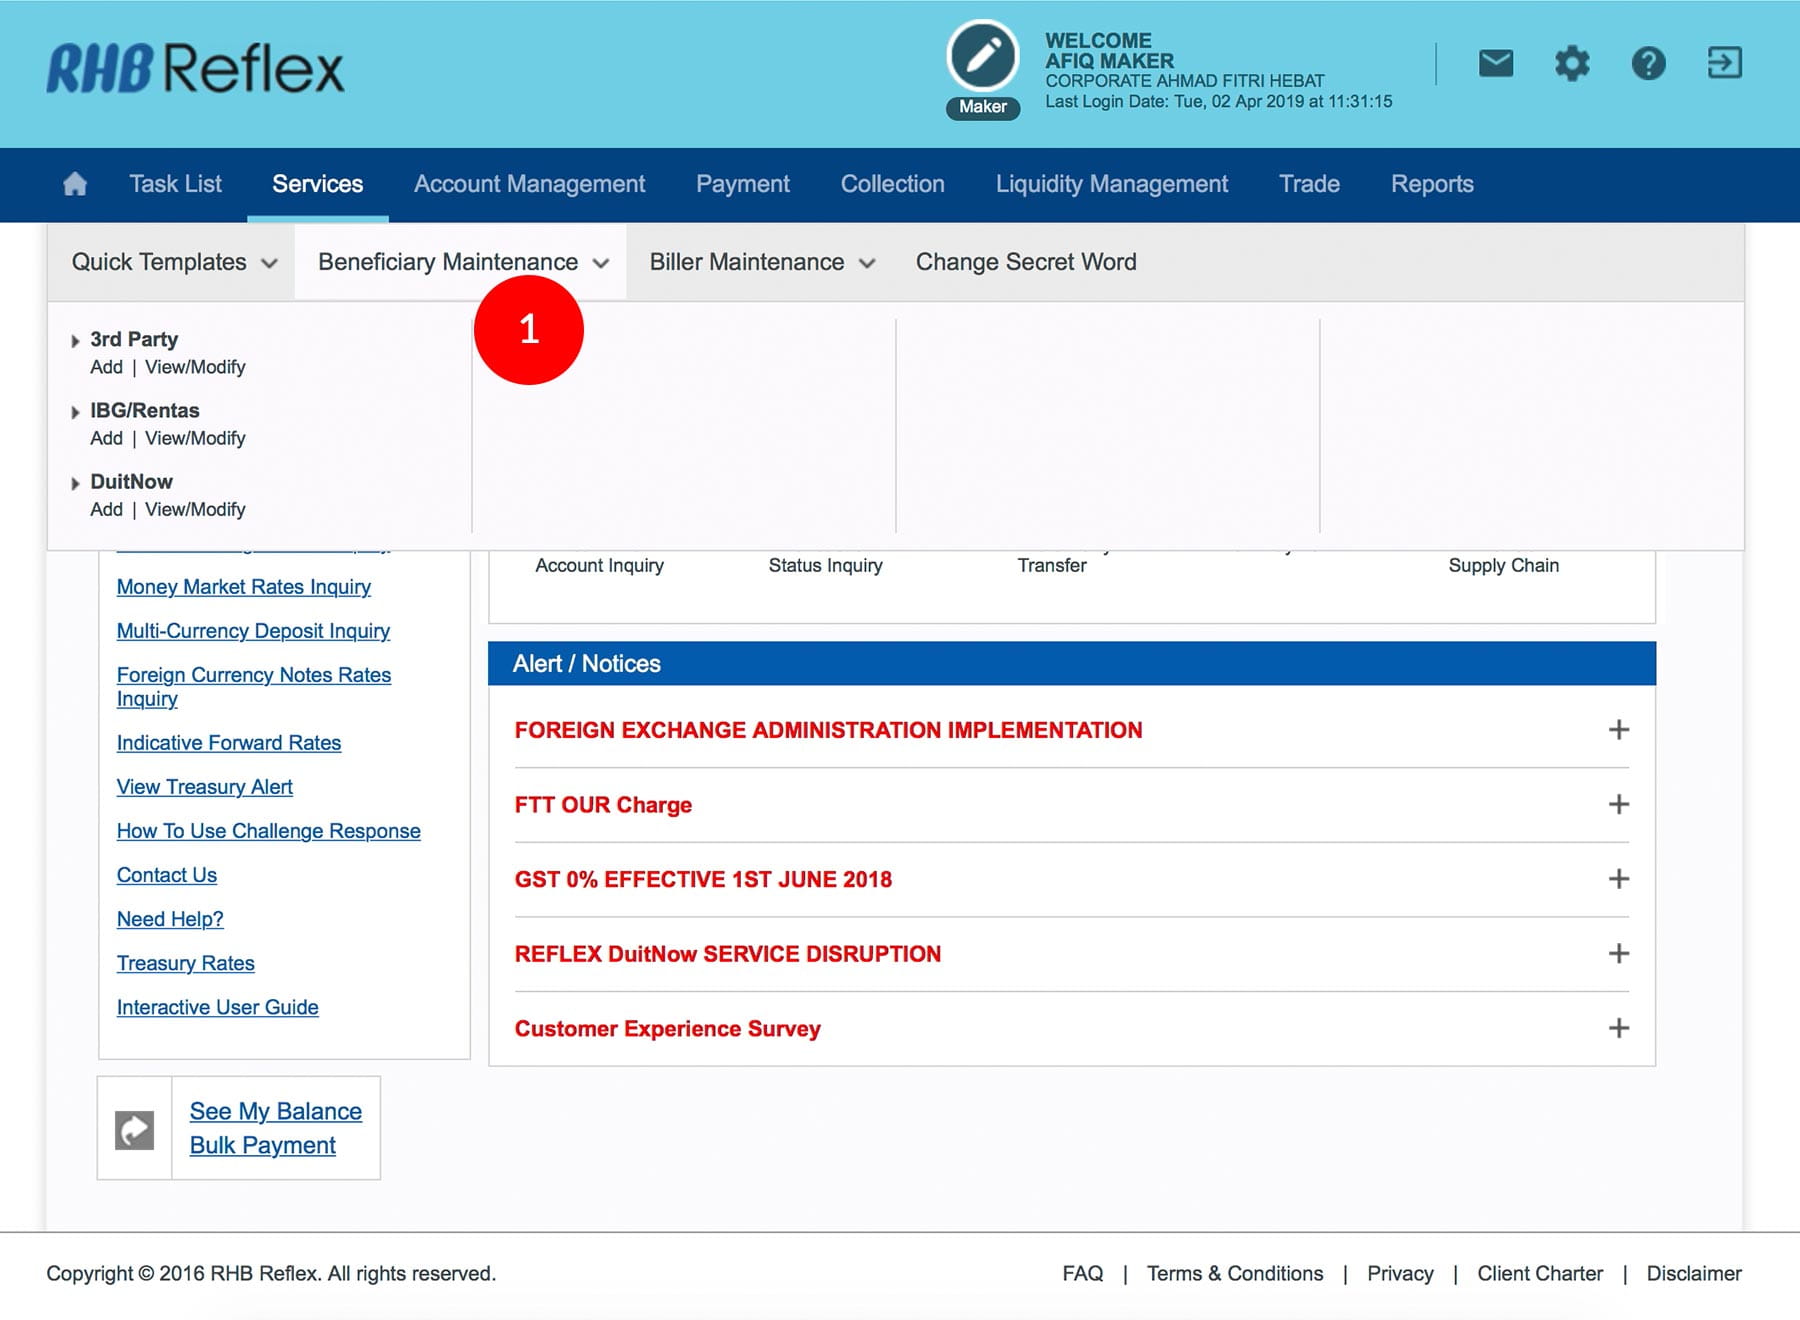Click the help question mark icon

pos(1648,64)
